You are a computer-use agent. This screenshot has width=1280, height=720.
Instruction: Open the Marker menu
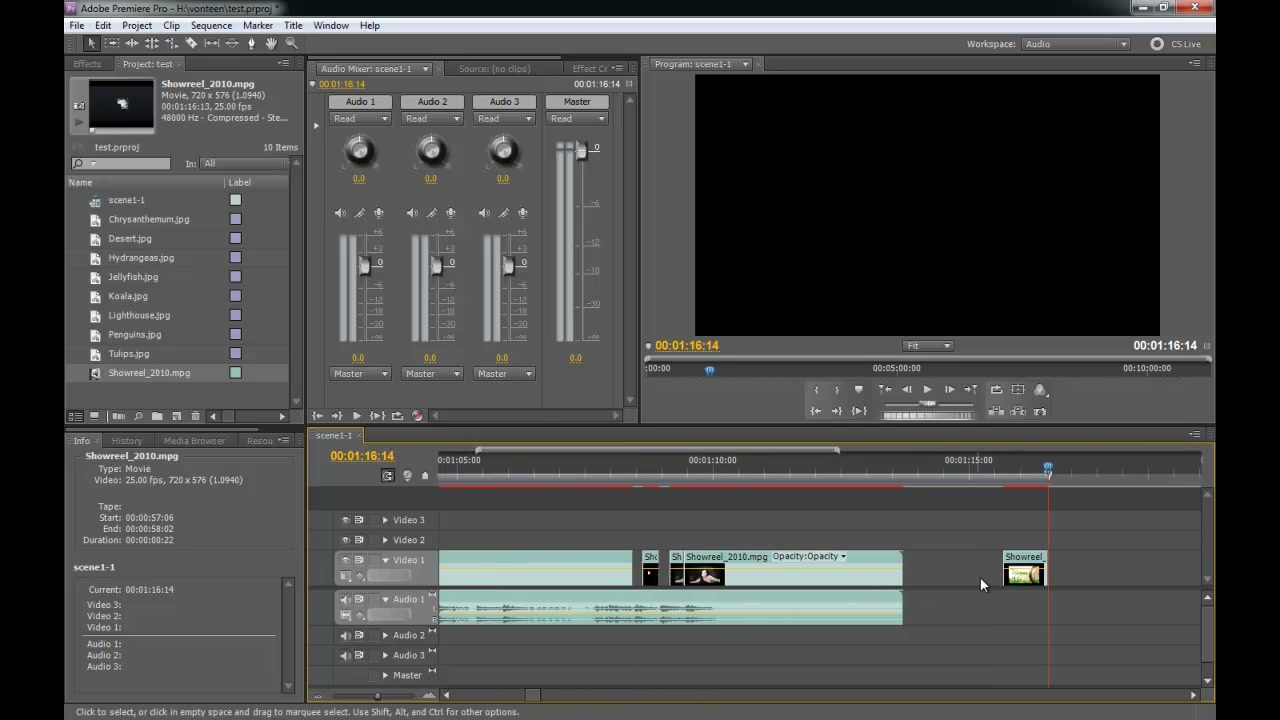(257, 25)
